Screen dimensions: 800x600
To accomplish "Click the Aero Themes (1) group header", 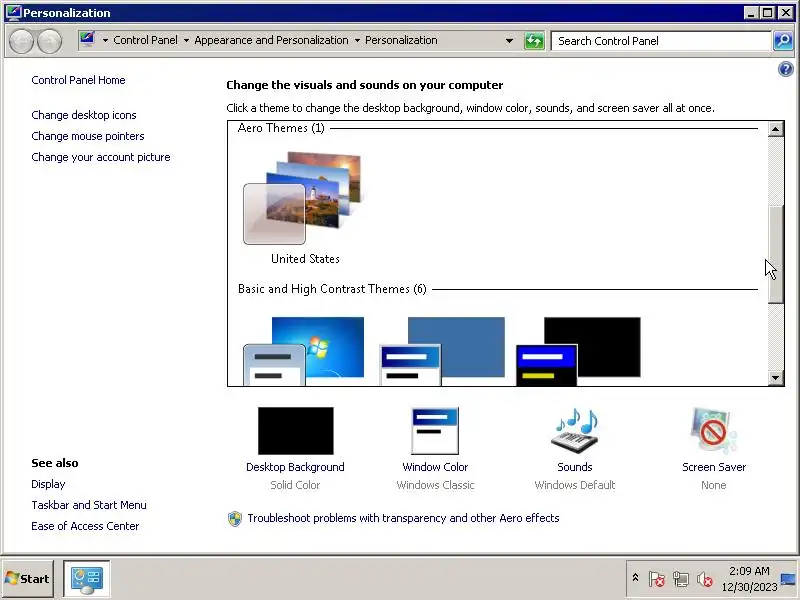I will [x=281, y=128].
